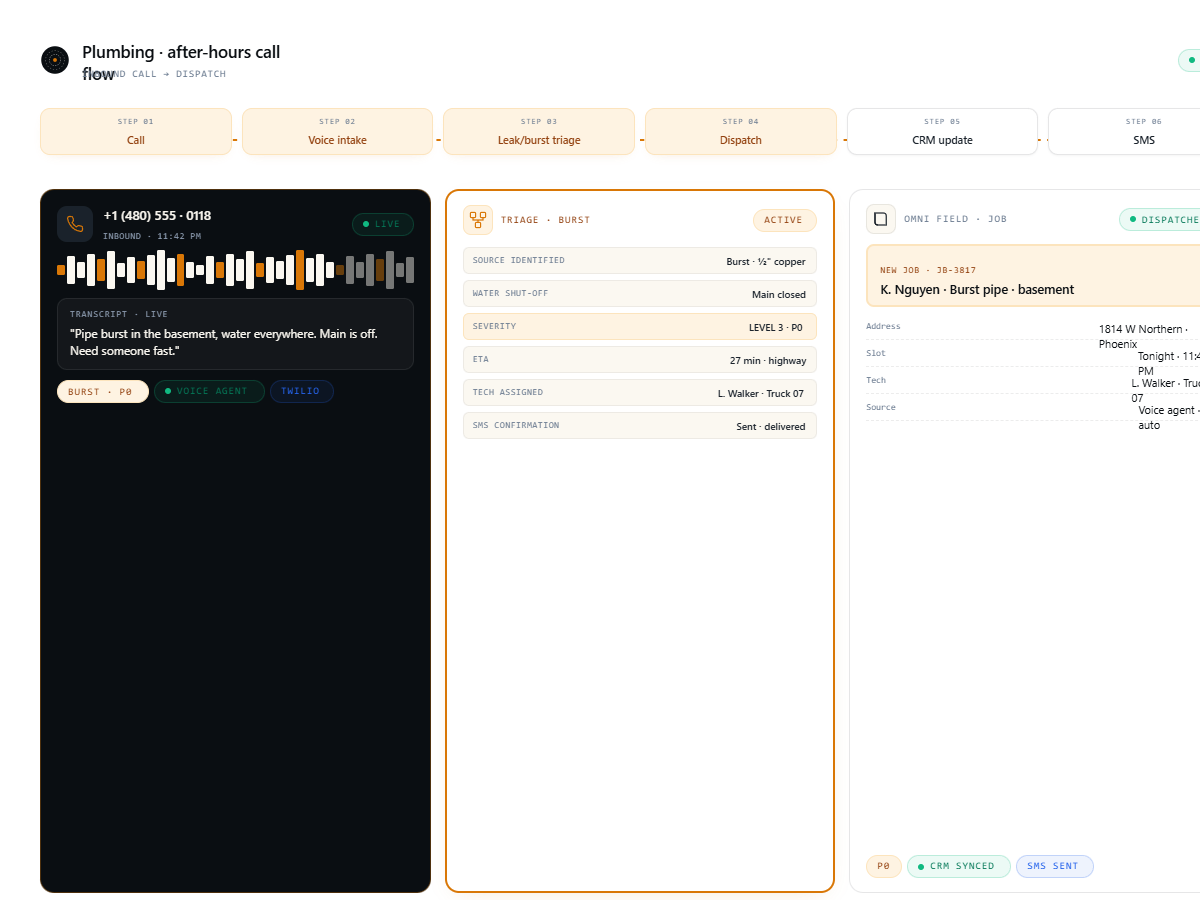Click the phone number +1 (480) 555 · 0118
This screenshot has width=1200, height=900.
click(157, 215)
